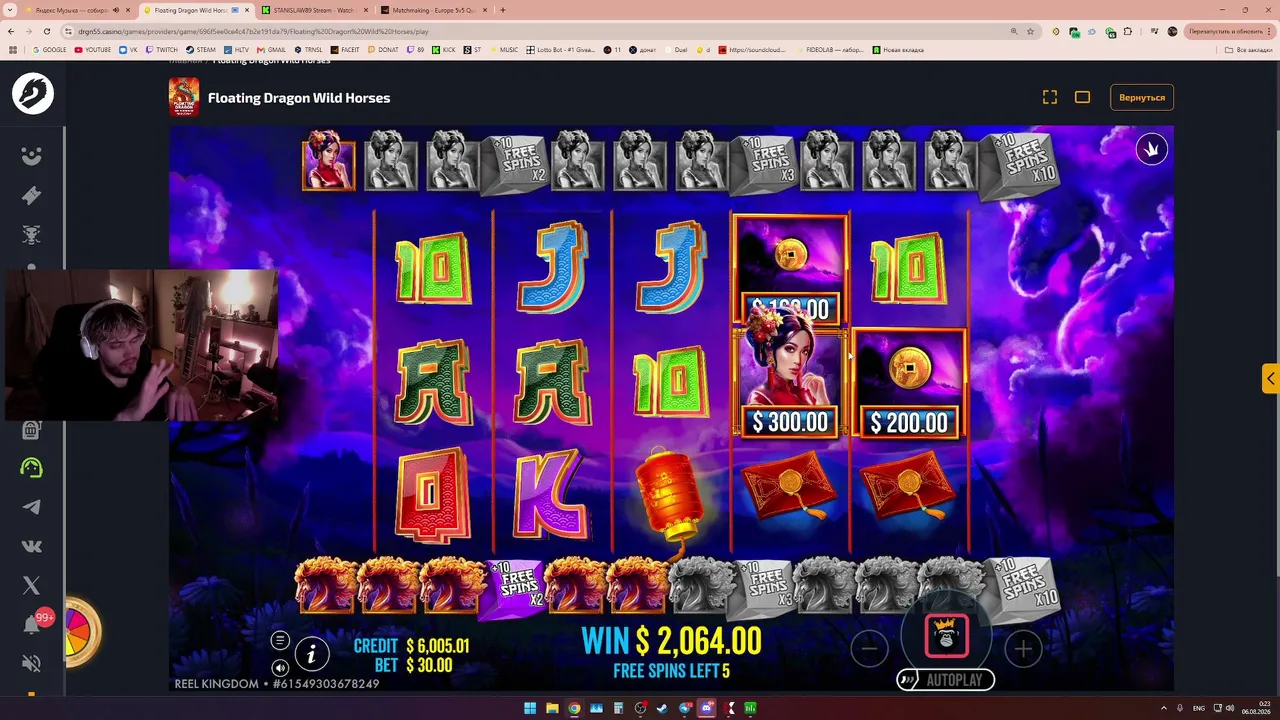Viewport: 1280px width, 720px height.
Task: Reload the current page
Action: click(46, 31)
